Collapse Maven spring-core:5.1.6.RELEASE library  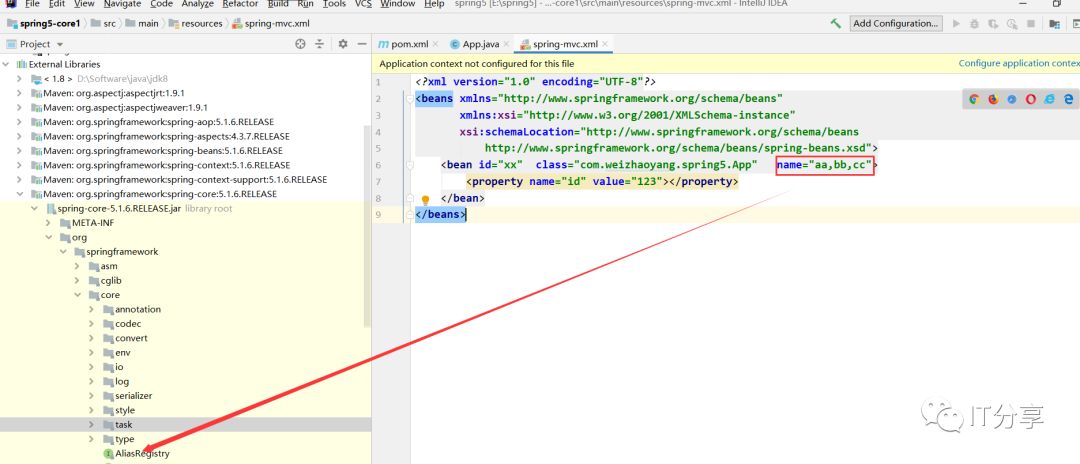[x=19, y=194]
